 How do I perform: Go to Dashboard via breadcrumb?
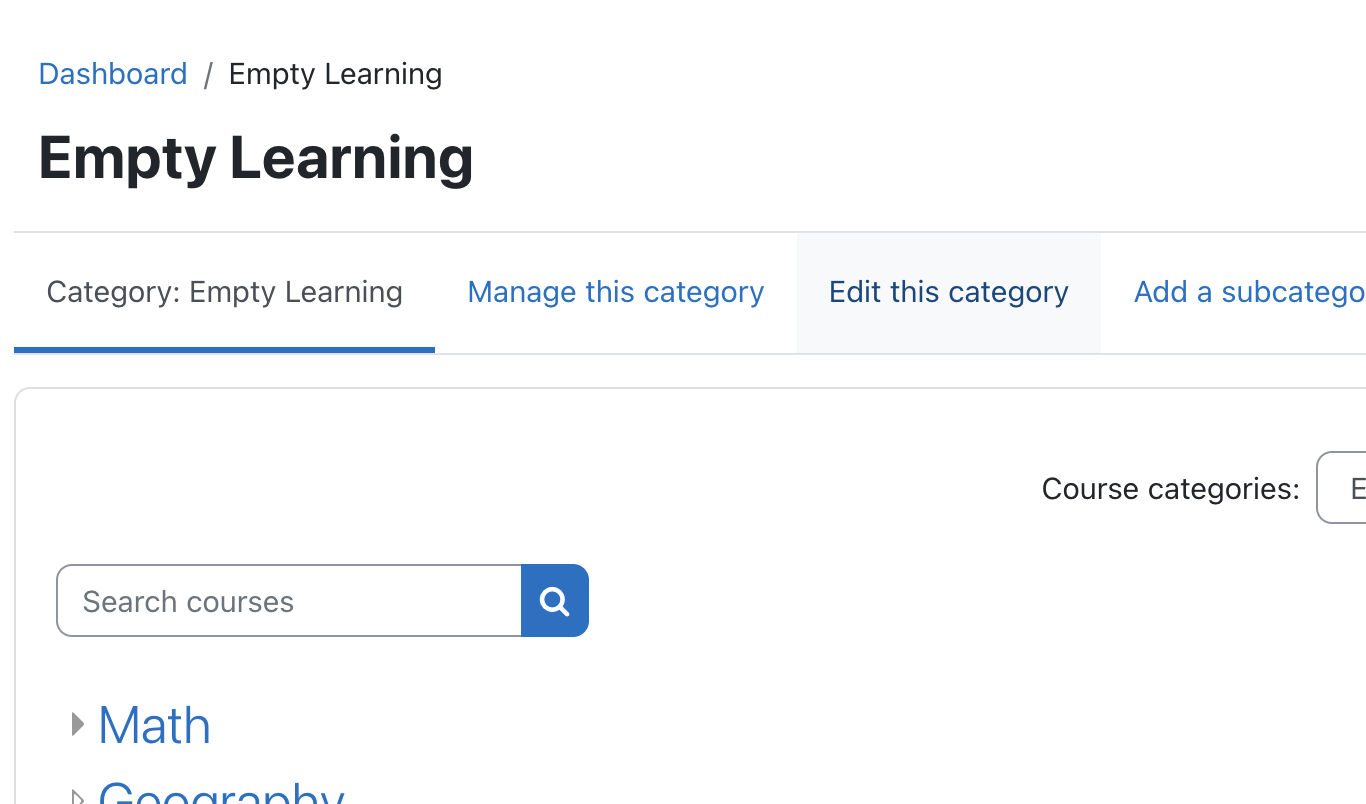[x=113, y=74]
